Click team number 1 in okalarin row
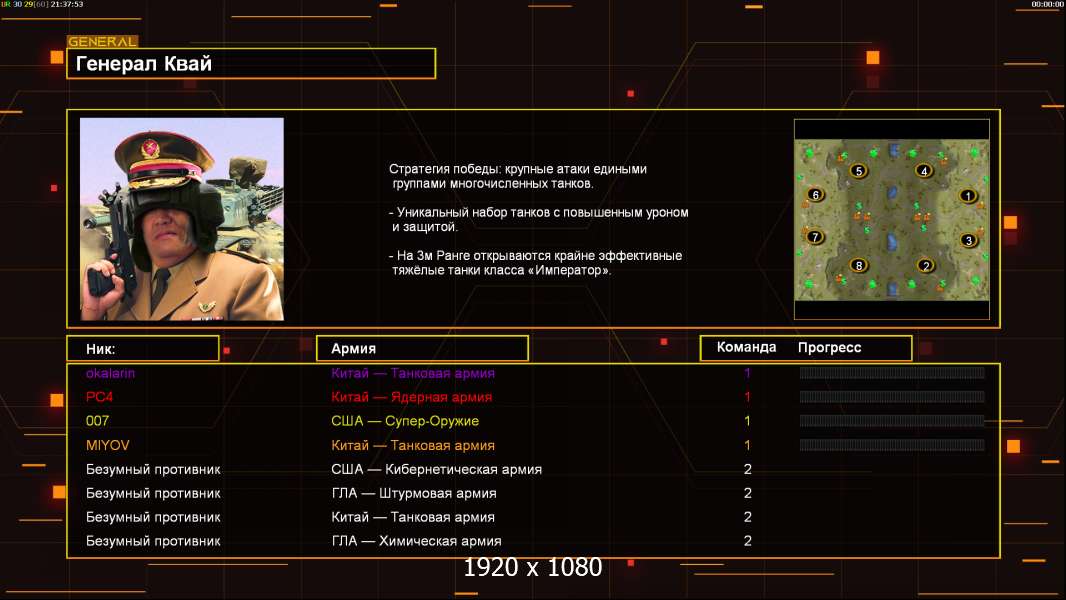The width and height of the screenshot is (1066, 600). pos(747,373)
